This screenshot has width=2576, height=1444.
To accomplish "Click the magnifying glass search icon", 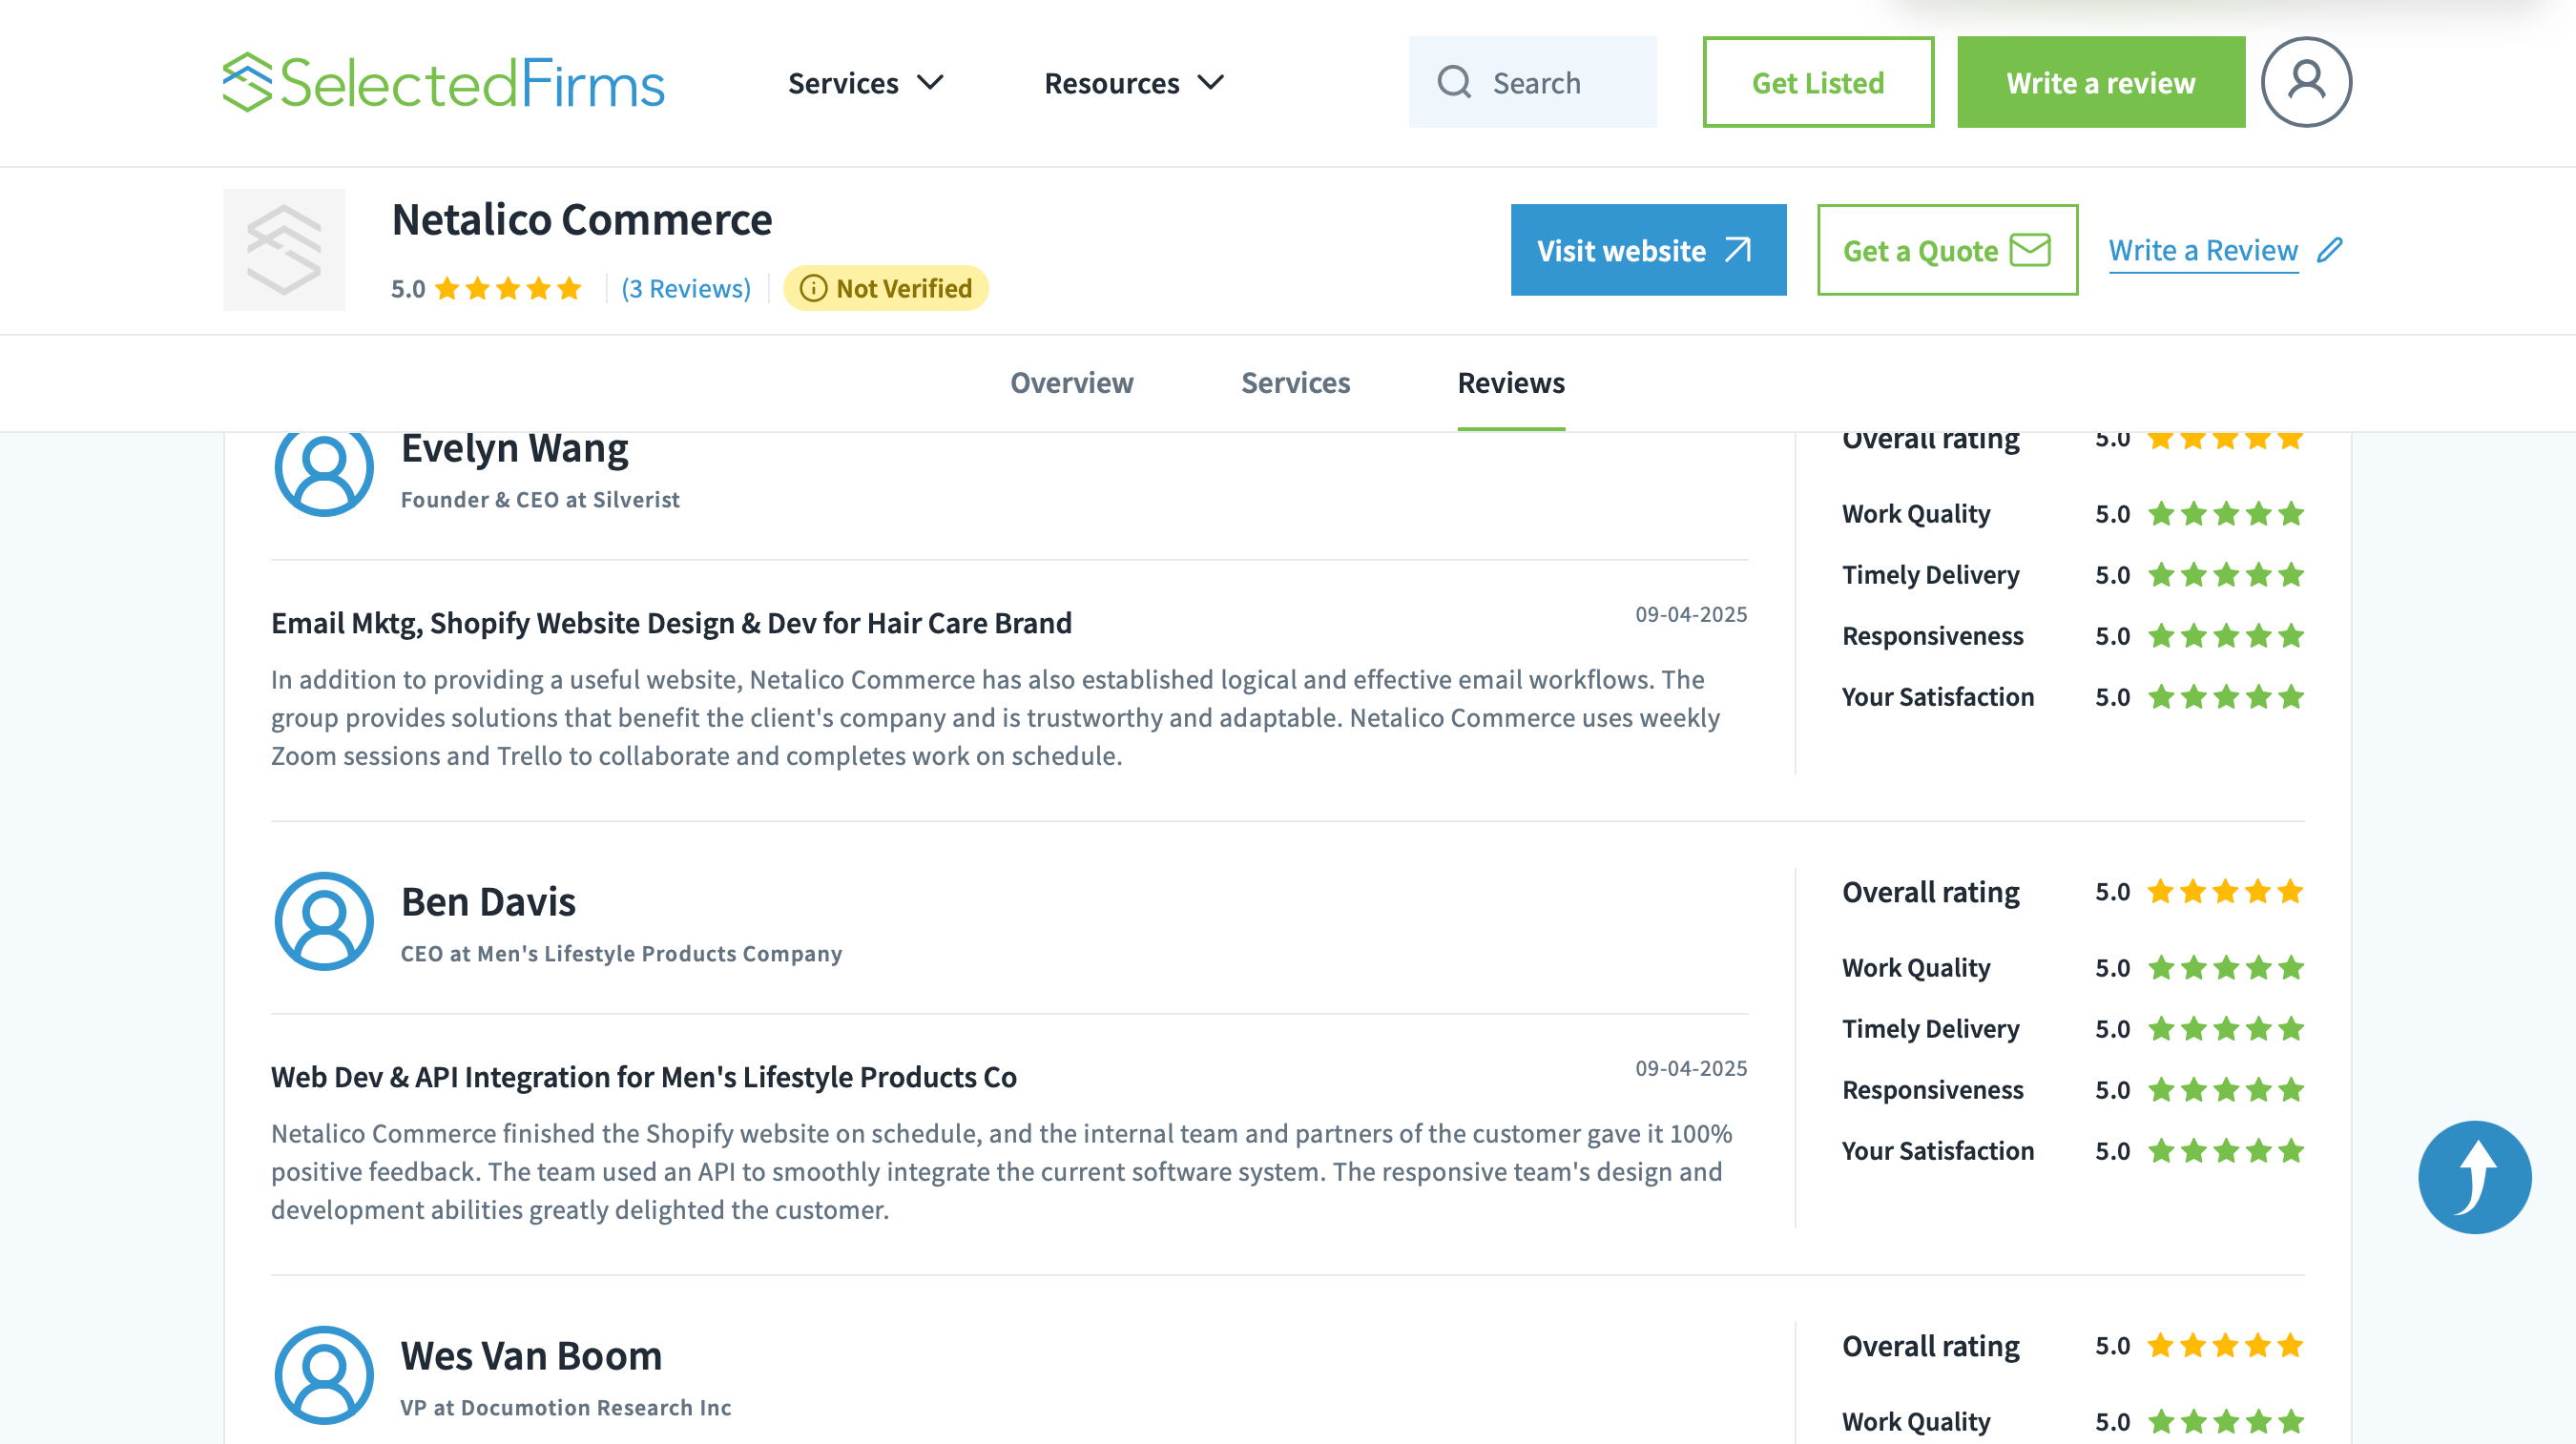I will (x=1454, y=82).
